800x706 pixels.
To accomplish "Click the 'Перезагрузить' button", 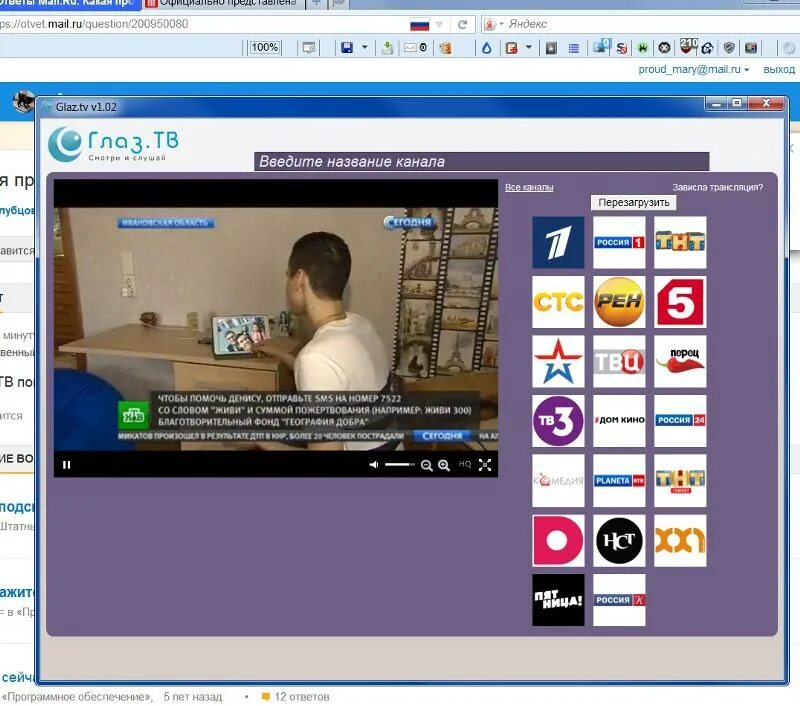I will (x=634, y=203).
